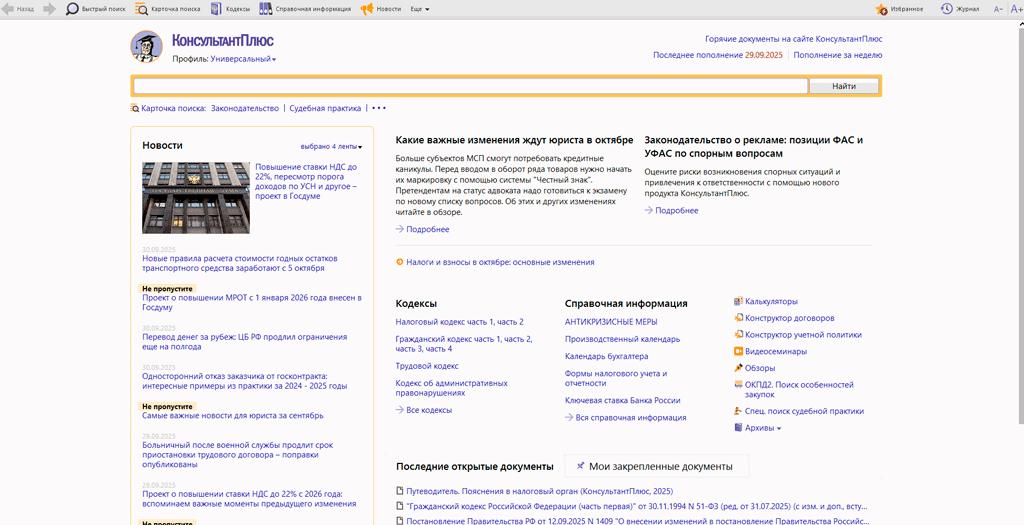Click the Кодексы toolbar icon

(230, 9)
